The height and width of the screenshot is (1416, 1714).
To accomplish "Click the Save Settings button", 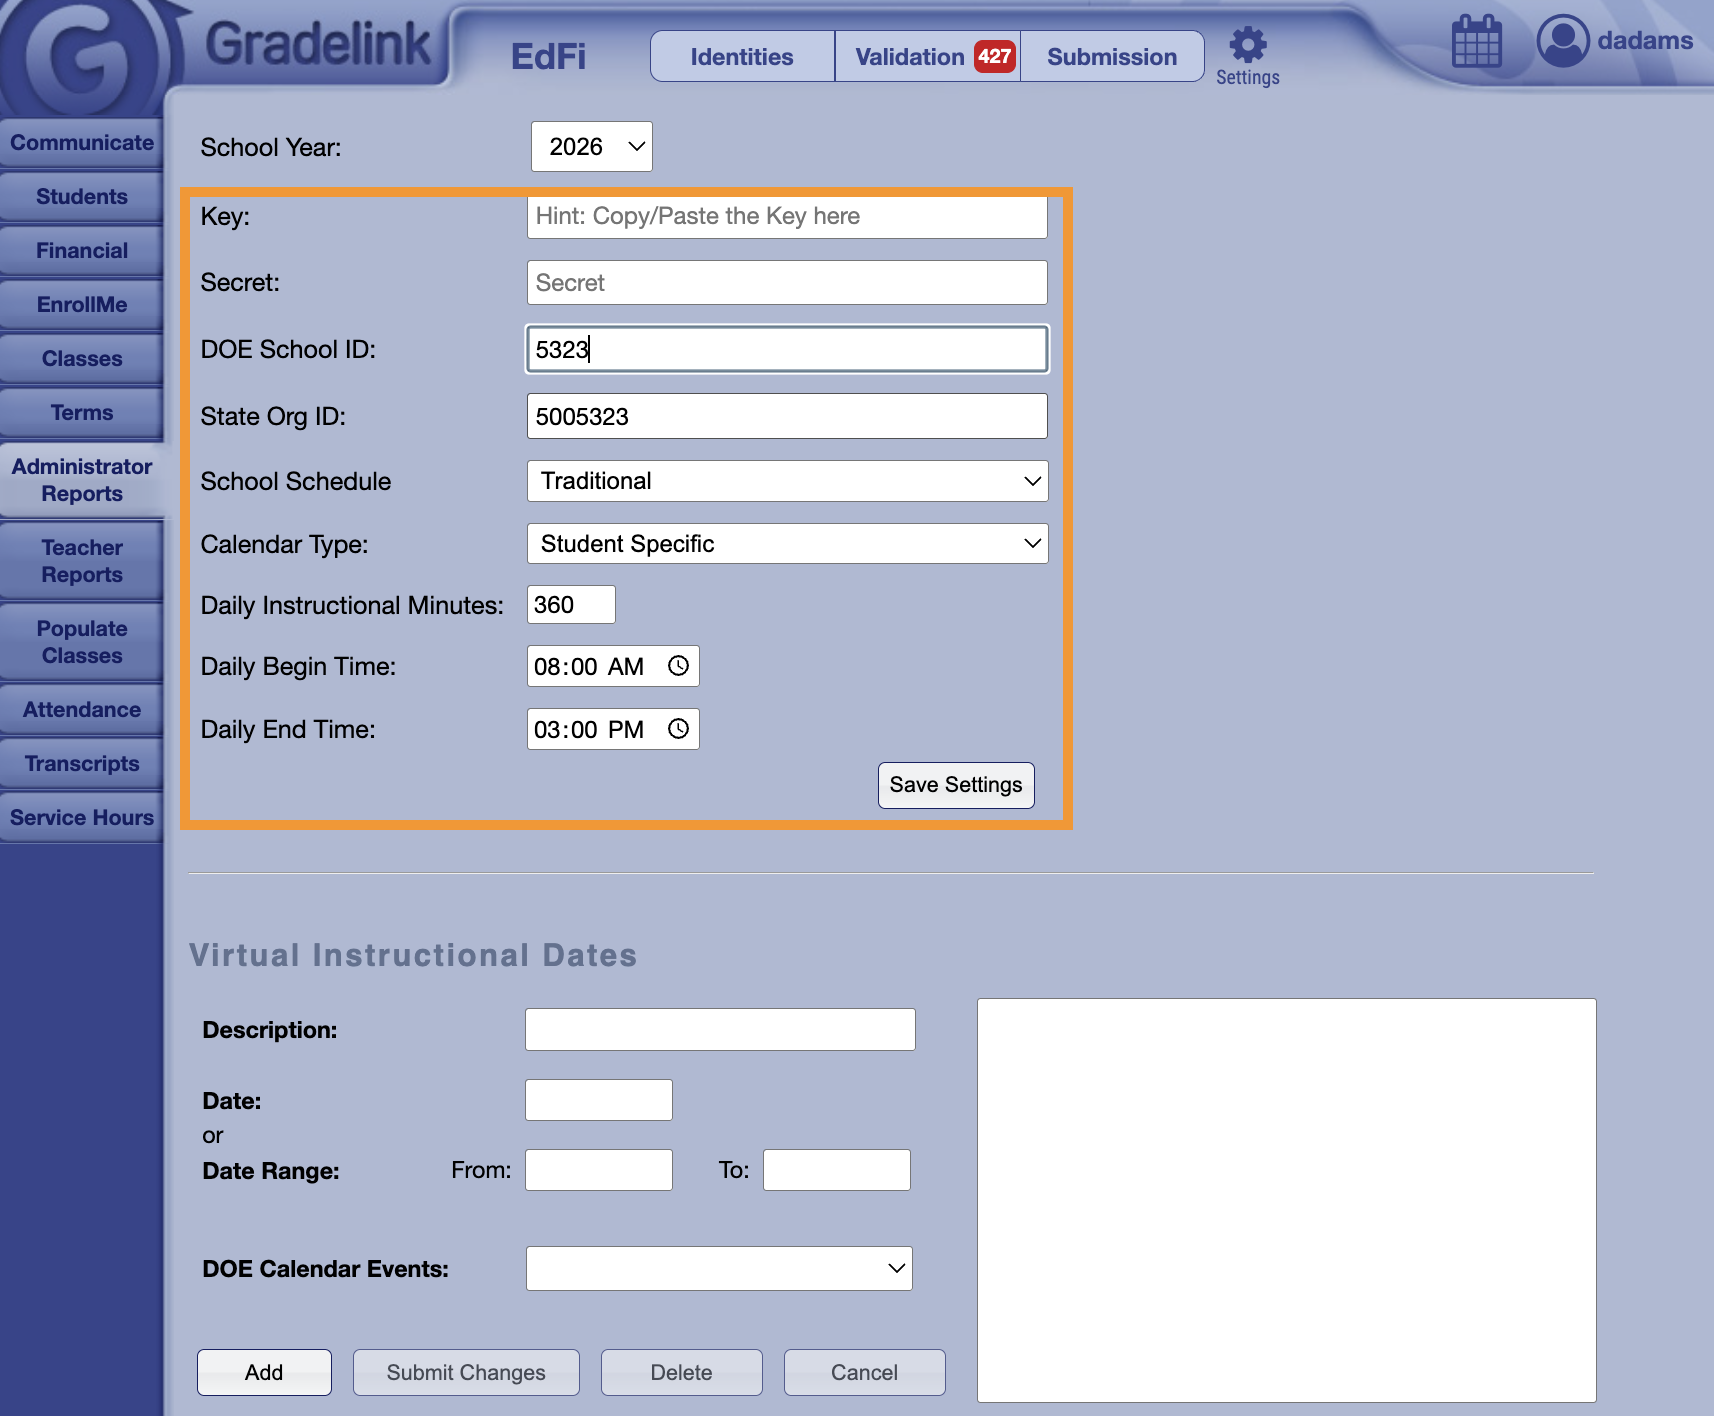I will click(955, 785).
